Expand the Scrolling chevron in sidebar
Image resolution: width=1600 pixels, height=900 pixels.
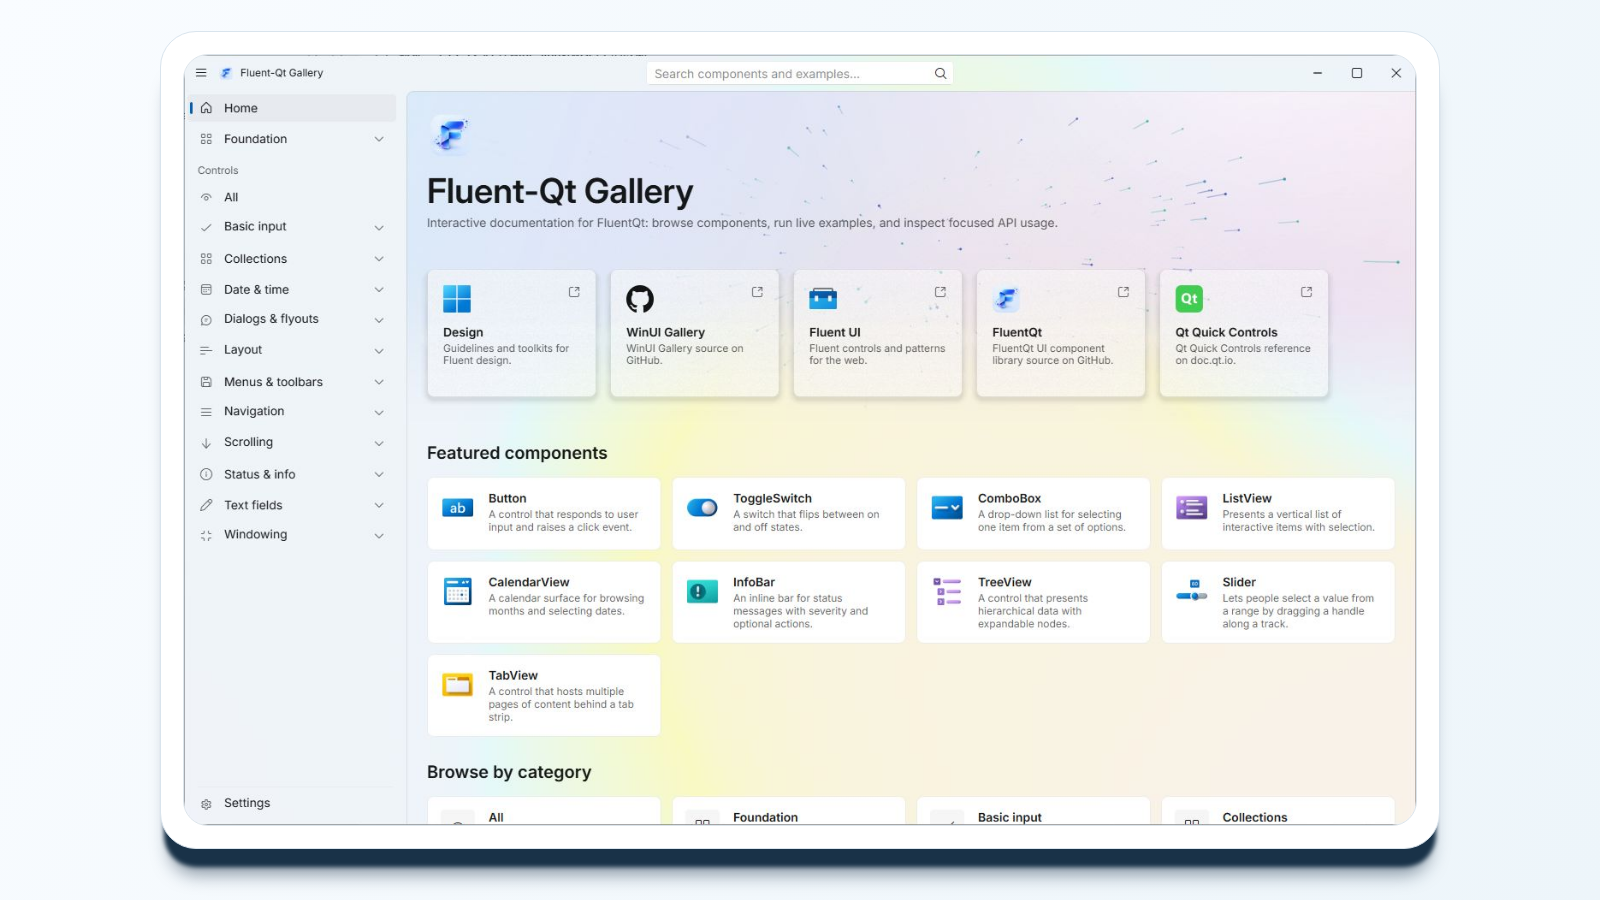(x=379, y=443)
